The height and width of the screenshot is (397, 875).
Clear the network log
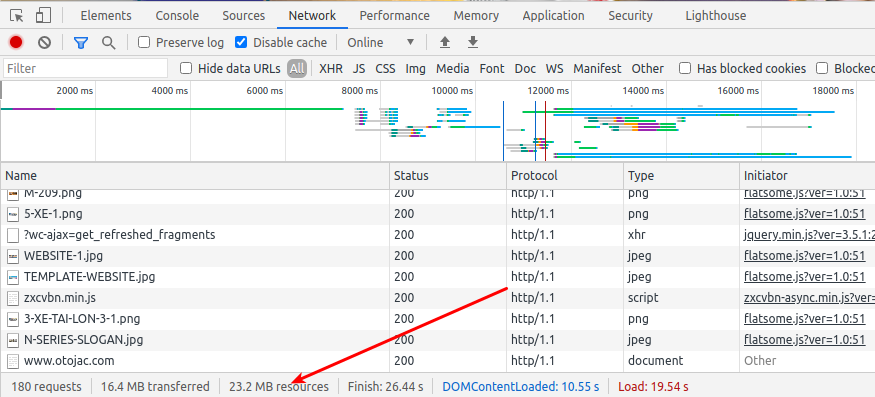45,42
